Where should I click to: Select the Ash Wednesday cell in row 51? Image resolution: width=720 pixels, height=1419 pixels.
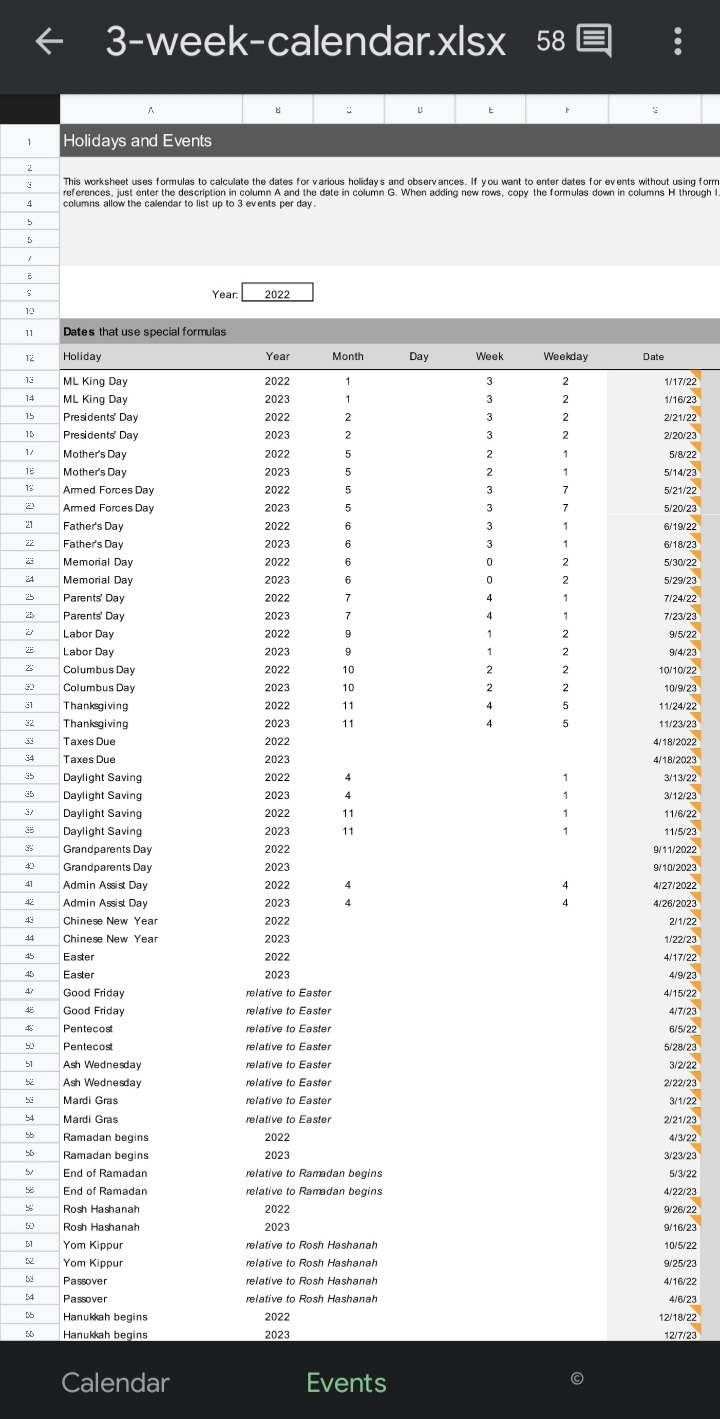[151, 1065]
